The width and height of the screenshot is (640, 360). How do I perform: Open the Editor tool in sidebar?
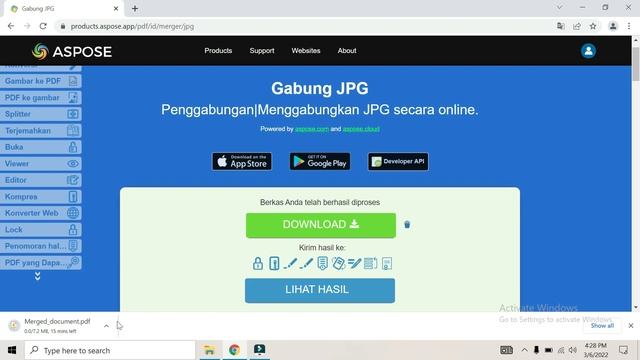point(41,180)
